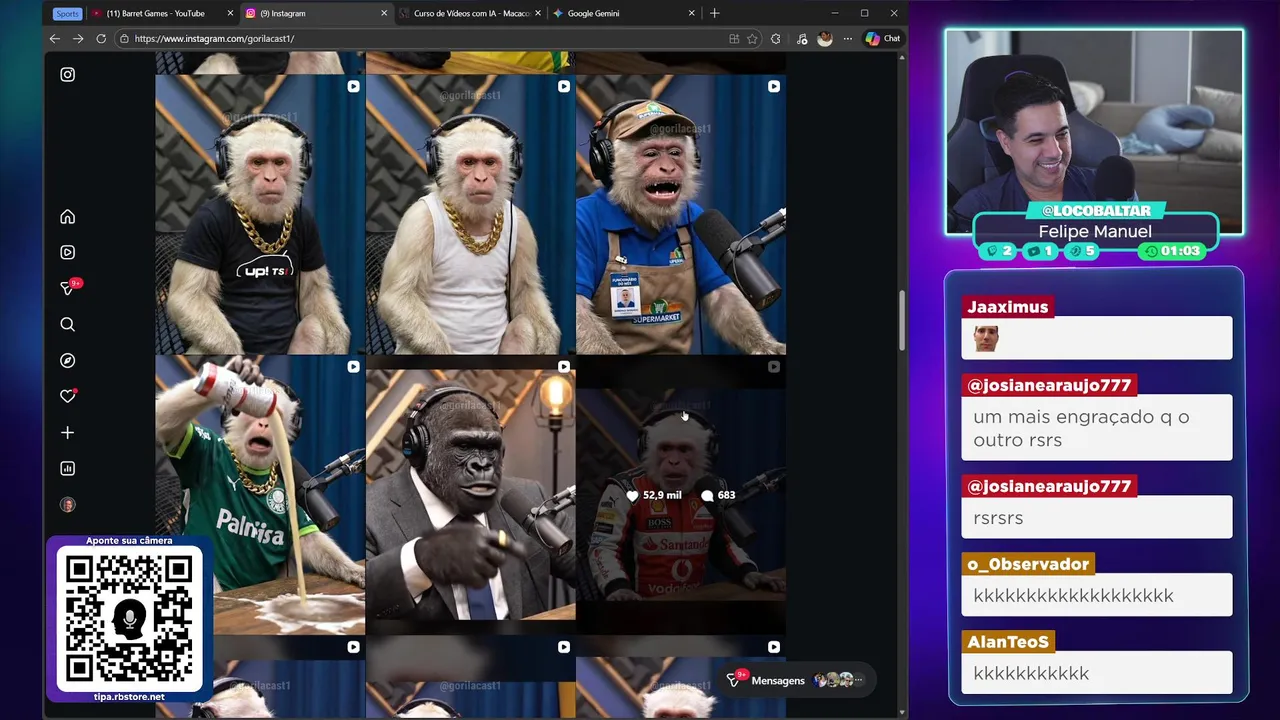This screenshot has height=720, width=1280.
Task: Open the Palmeiras jersey monkey reel
Action: tap(260, 495)
